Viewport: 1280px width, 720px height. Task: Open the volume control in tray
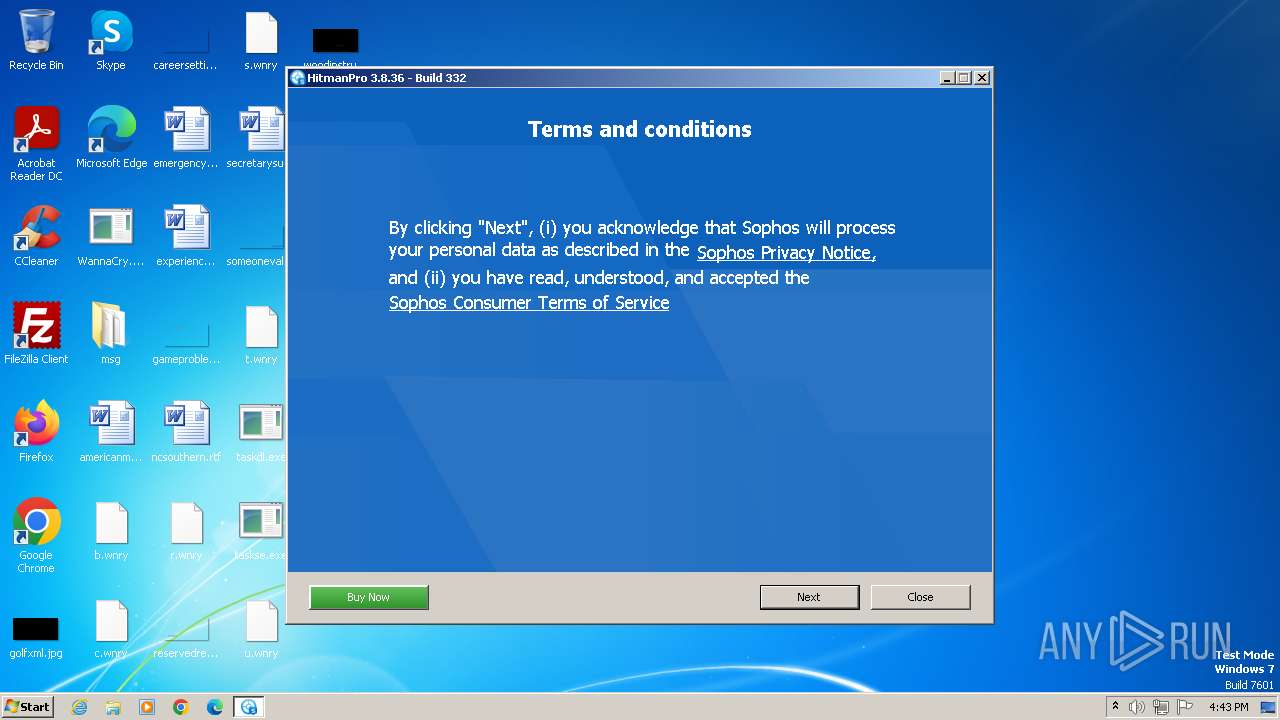coord(1137,707)
